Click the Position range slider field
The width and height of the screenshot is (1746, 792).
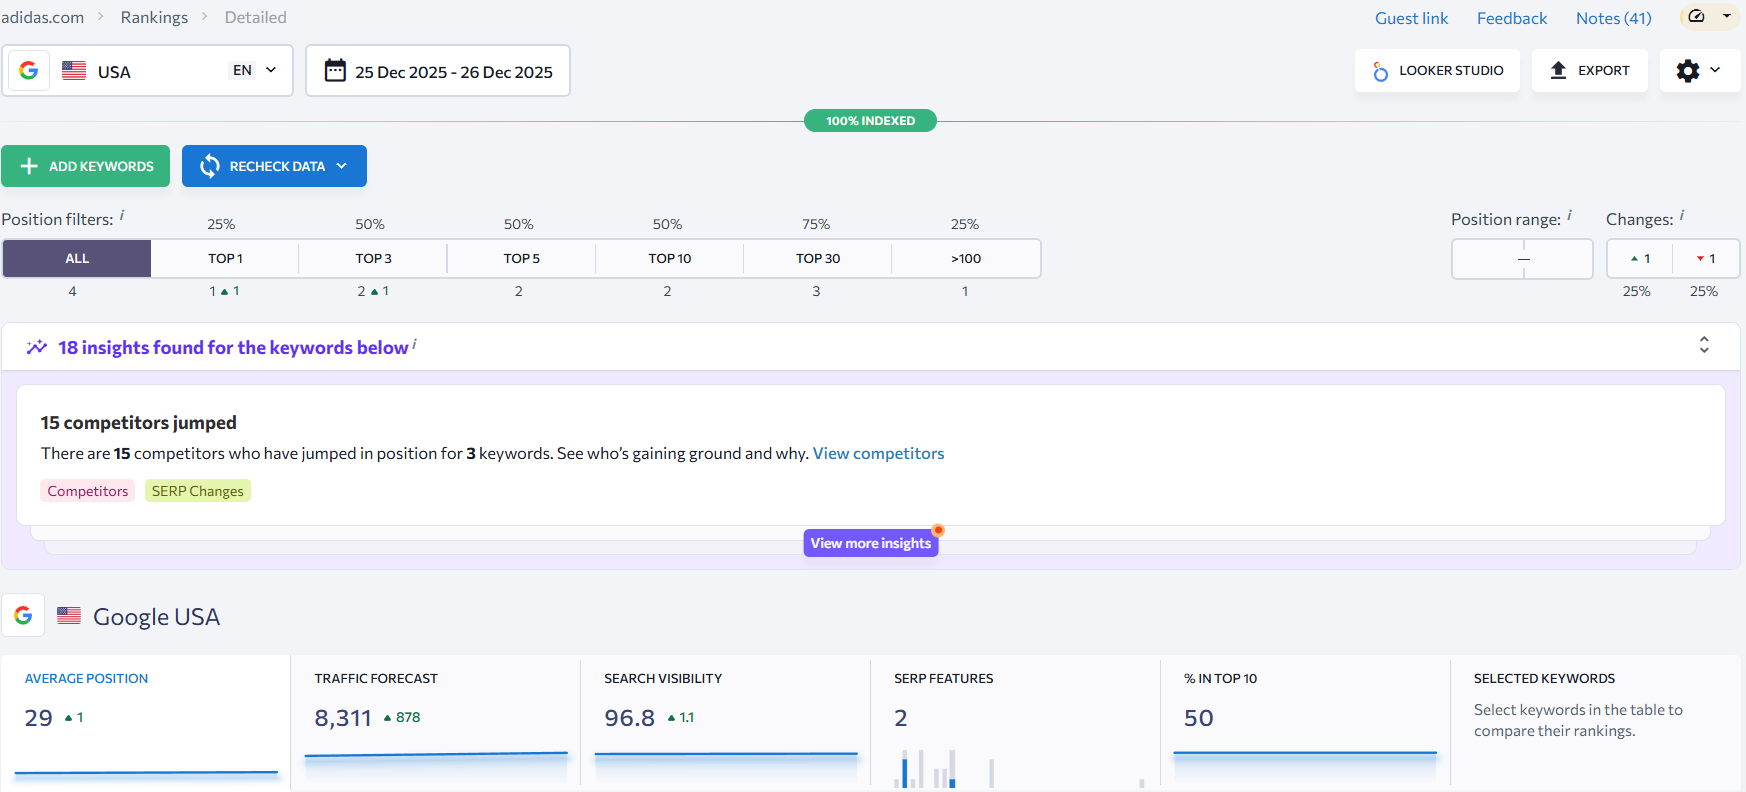pos(1522,259)
